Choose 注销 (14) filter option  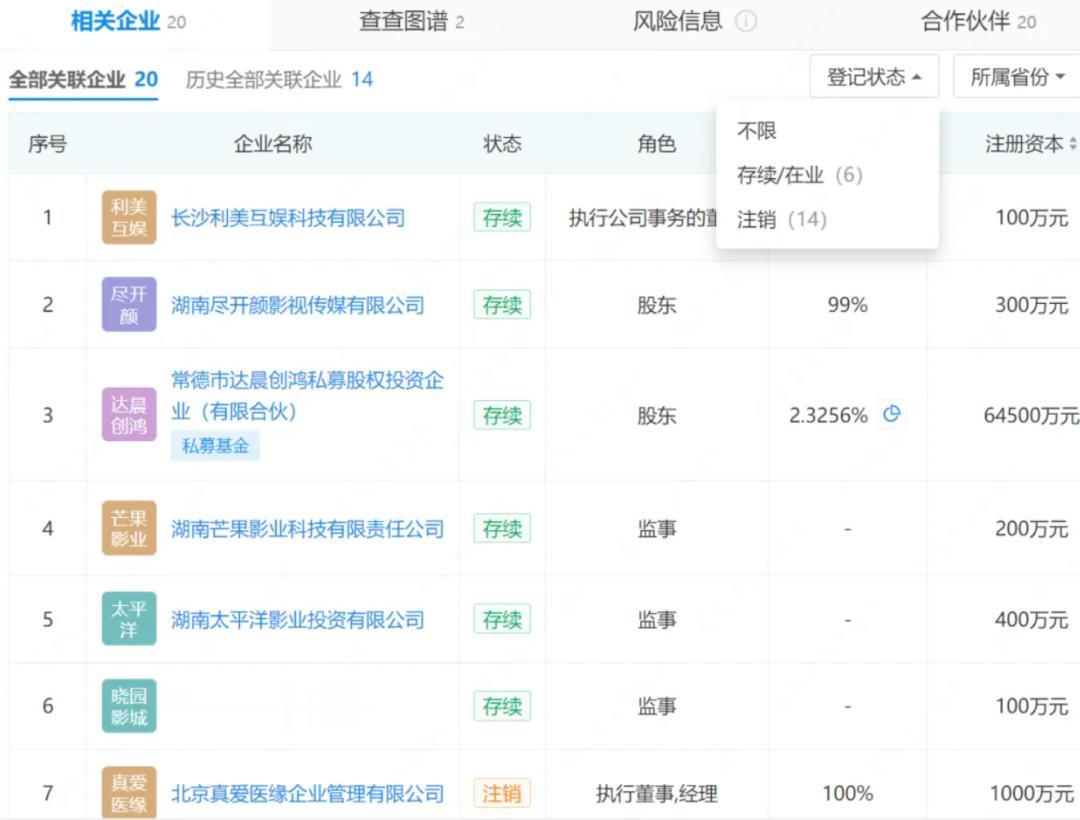coord(781,220)
